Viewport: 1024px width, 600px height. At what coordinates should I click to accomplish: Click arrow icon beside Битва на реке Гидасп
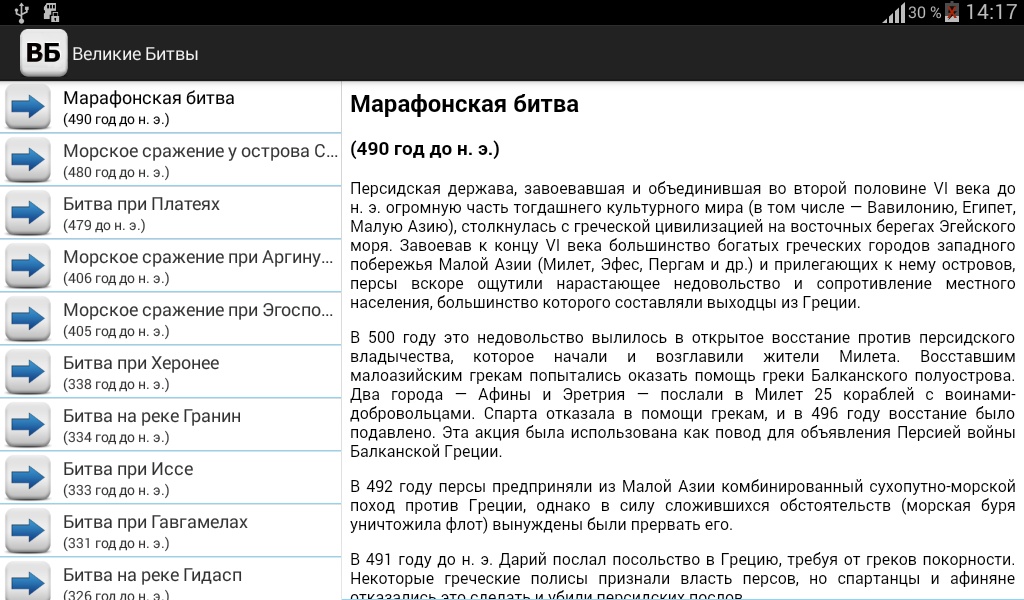28,580
